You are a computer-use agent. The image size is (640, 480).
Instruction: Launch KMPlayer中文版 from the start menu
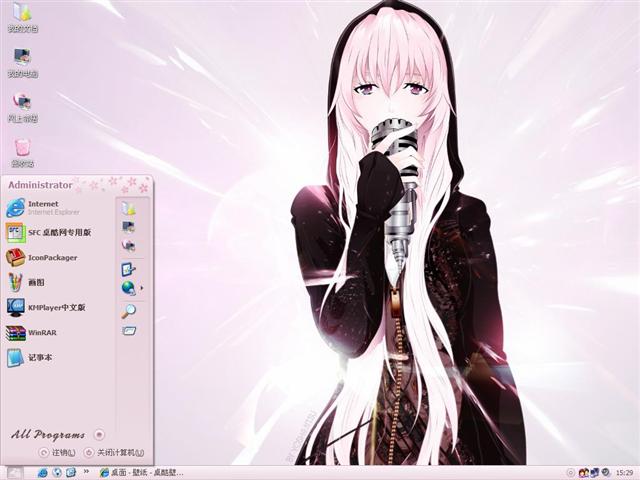[46, 307]
